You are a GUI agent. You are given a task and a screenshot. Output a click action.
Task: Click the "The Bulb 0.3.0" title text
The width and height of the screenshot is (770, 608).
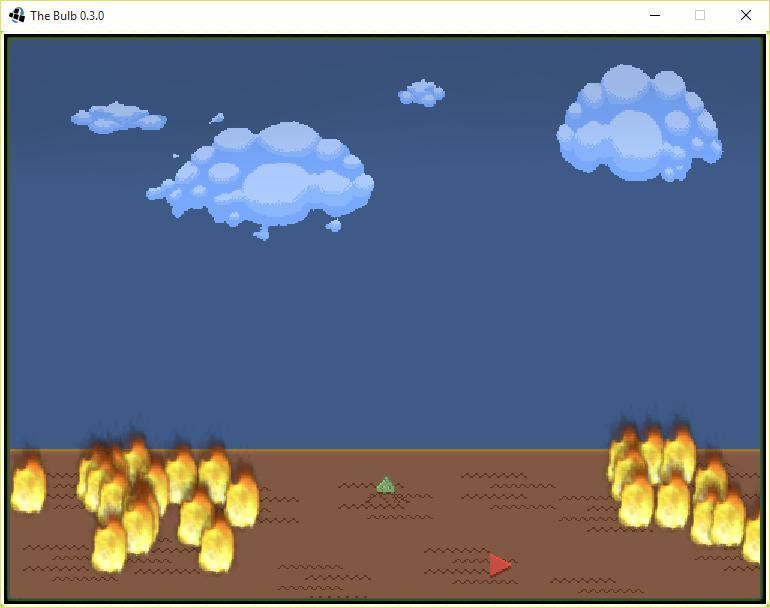tap(67, 16)
